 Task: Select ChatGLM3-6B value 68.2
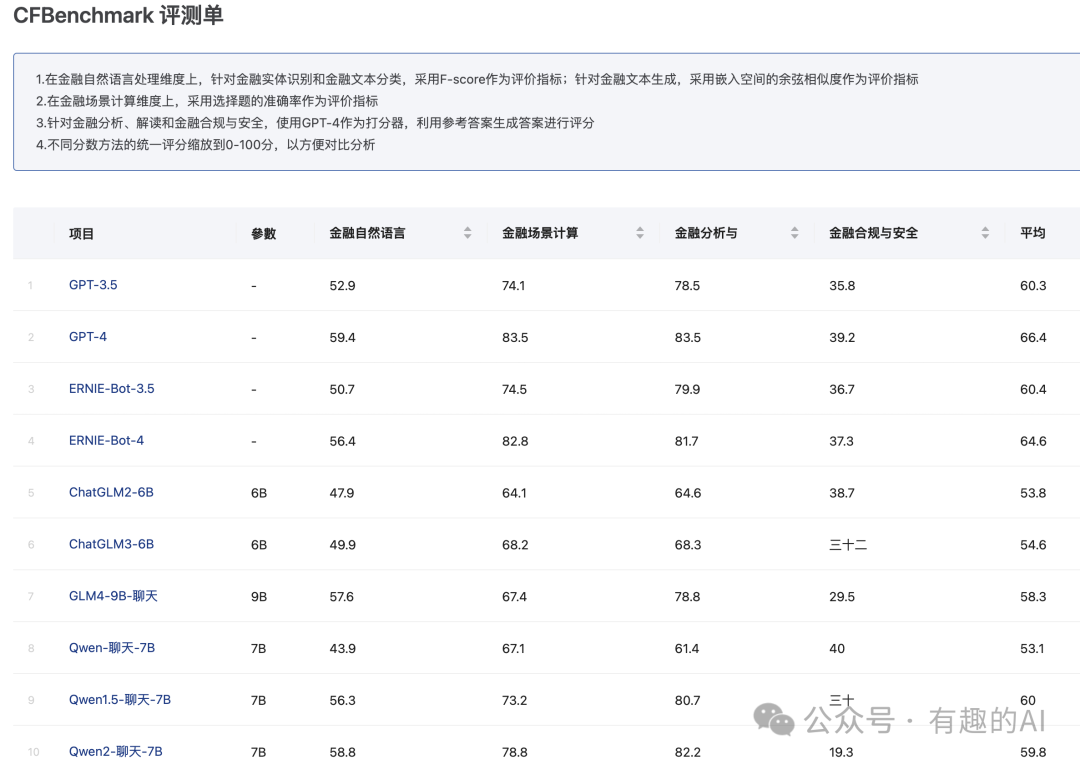pos(515,545)
